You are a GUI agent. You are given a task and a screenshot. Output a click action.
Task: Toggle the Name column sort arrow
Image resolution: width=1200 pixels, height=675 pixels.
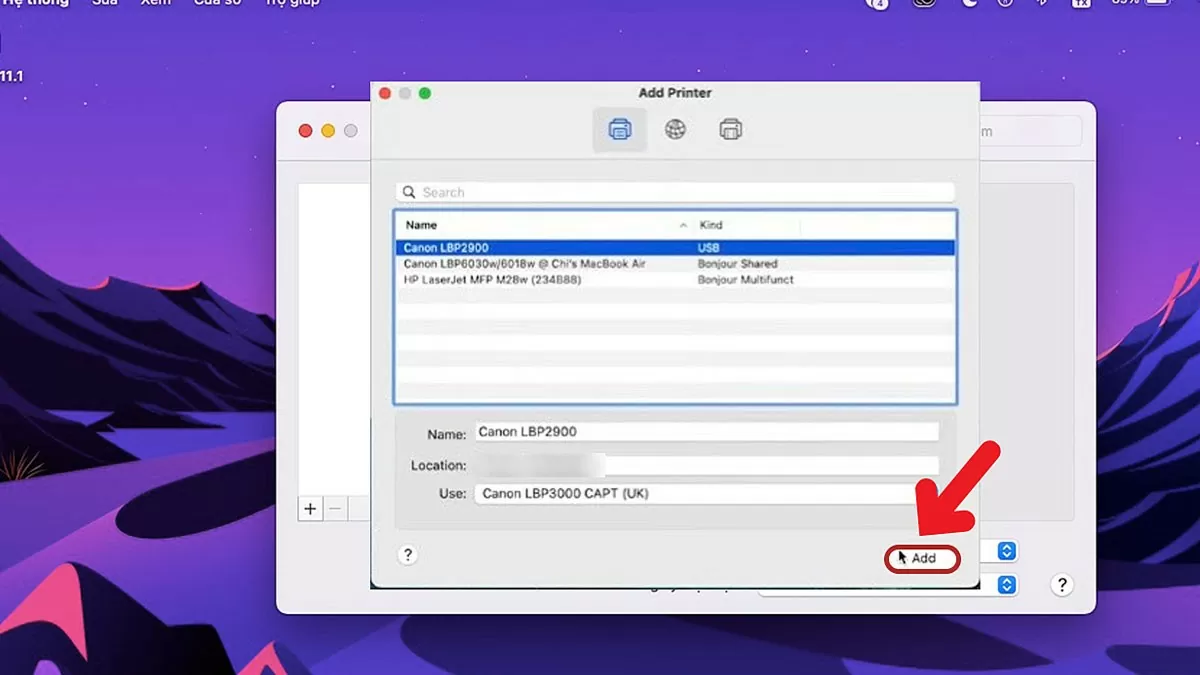click(683, 225)
